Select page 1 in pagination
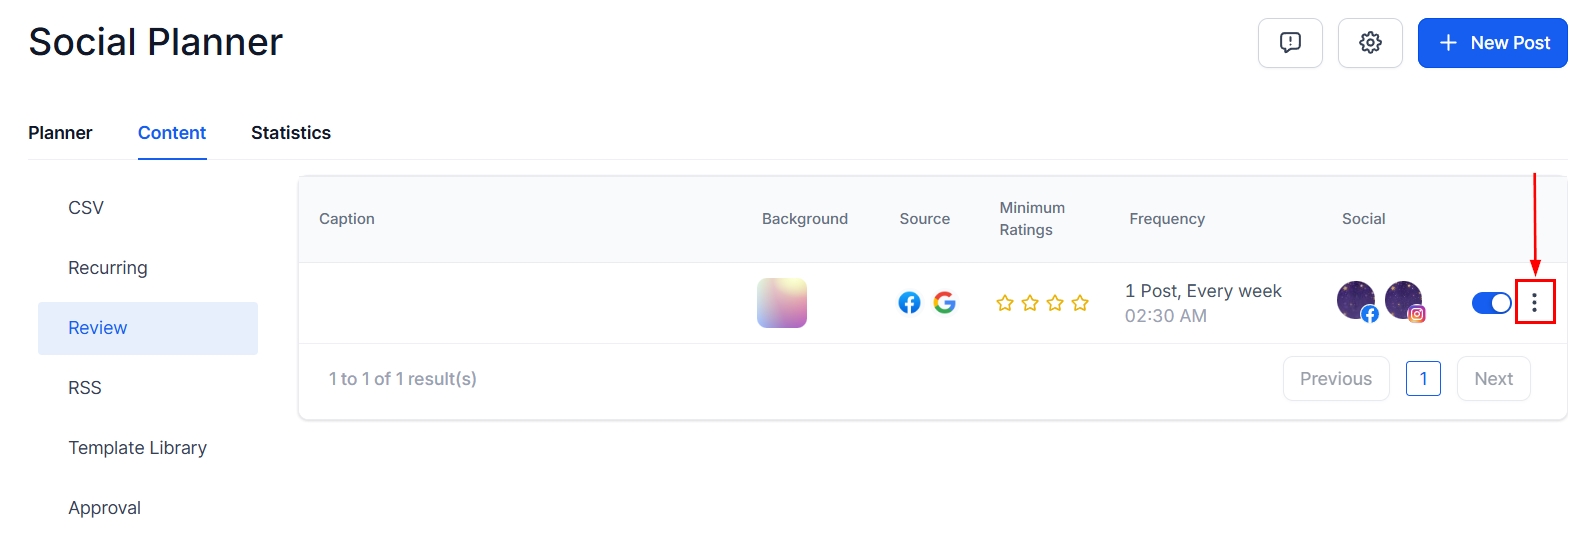1591x545 pixels. [1423, 379]
